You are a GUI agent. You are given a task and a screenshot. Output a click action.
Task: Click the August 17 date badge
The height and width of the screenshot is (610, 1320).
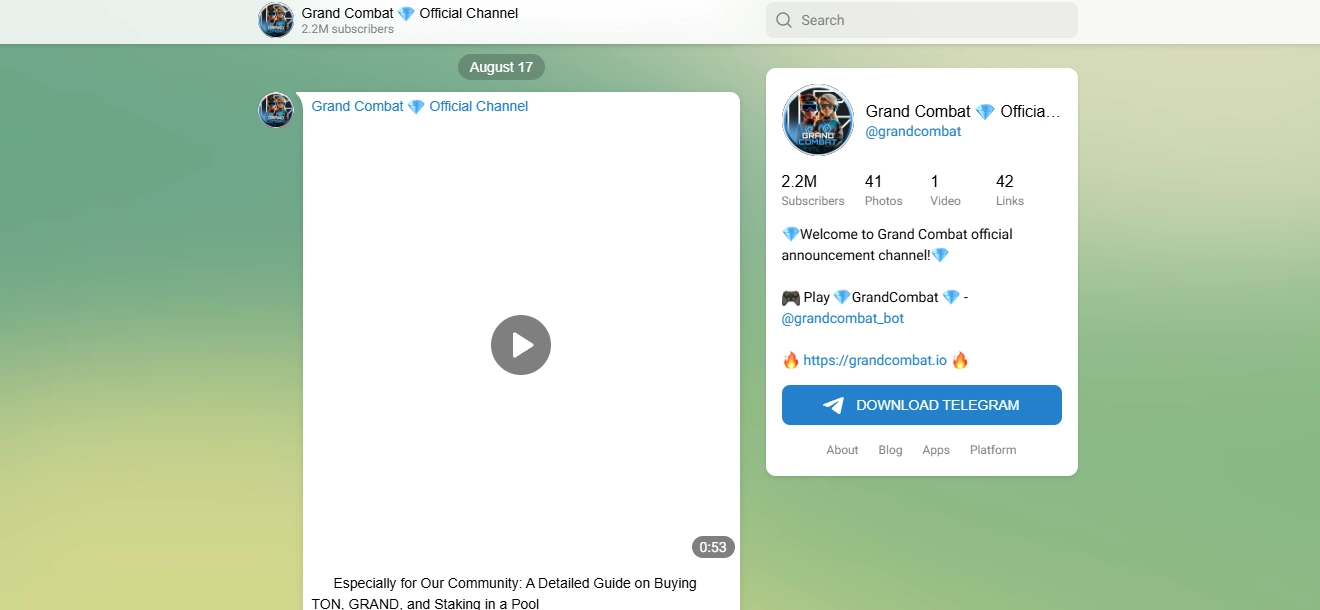[501, 67]
